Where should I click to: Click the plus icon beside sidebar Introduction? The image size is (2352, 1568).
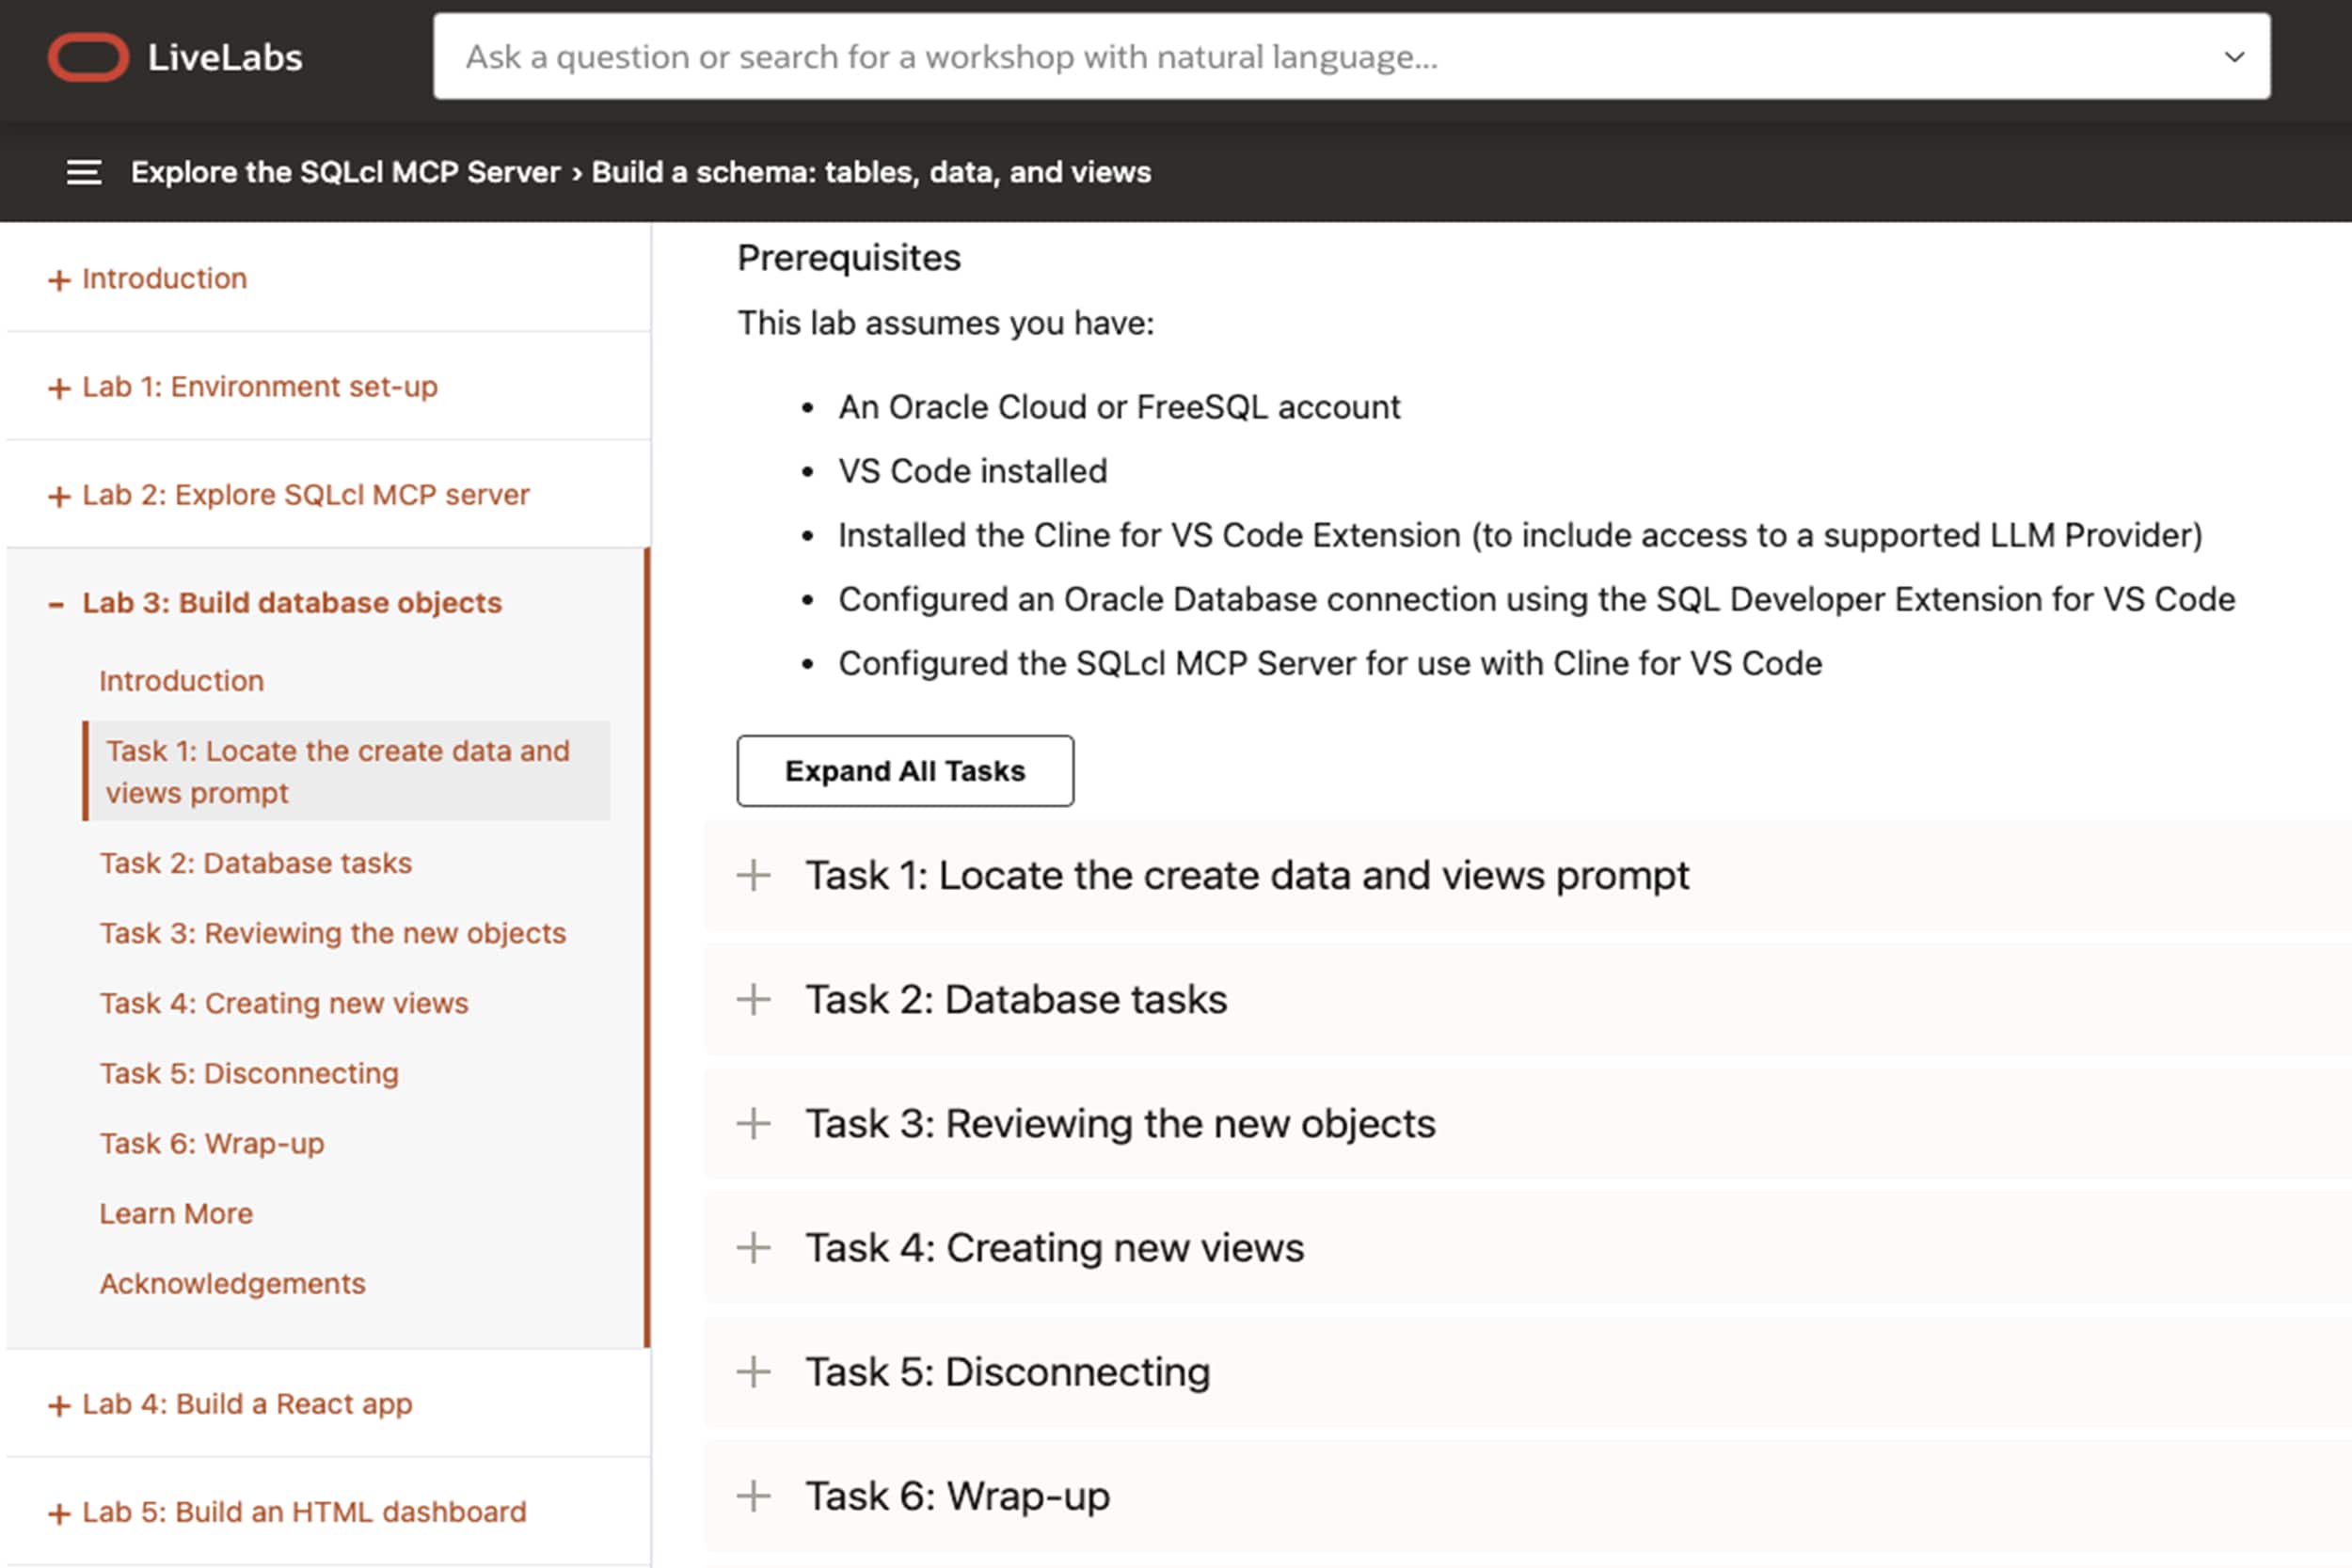(59, 280)
